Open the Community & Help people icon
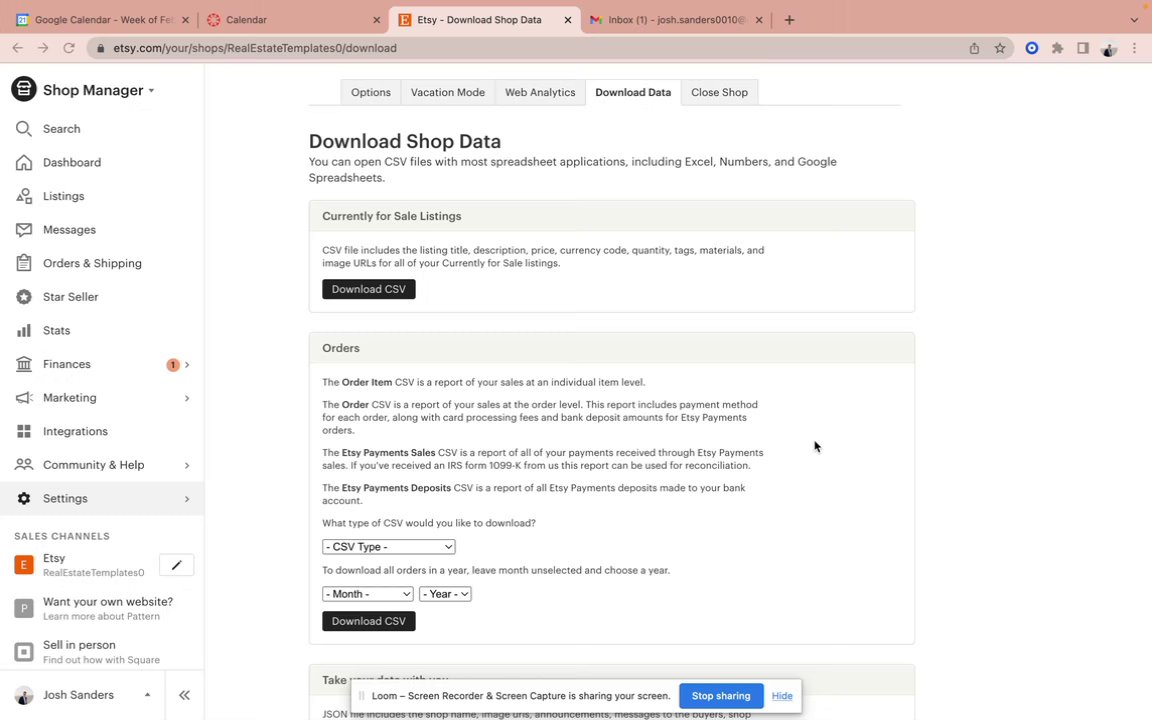 [x=24, y=464]
